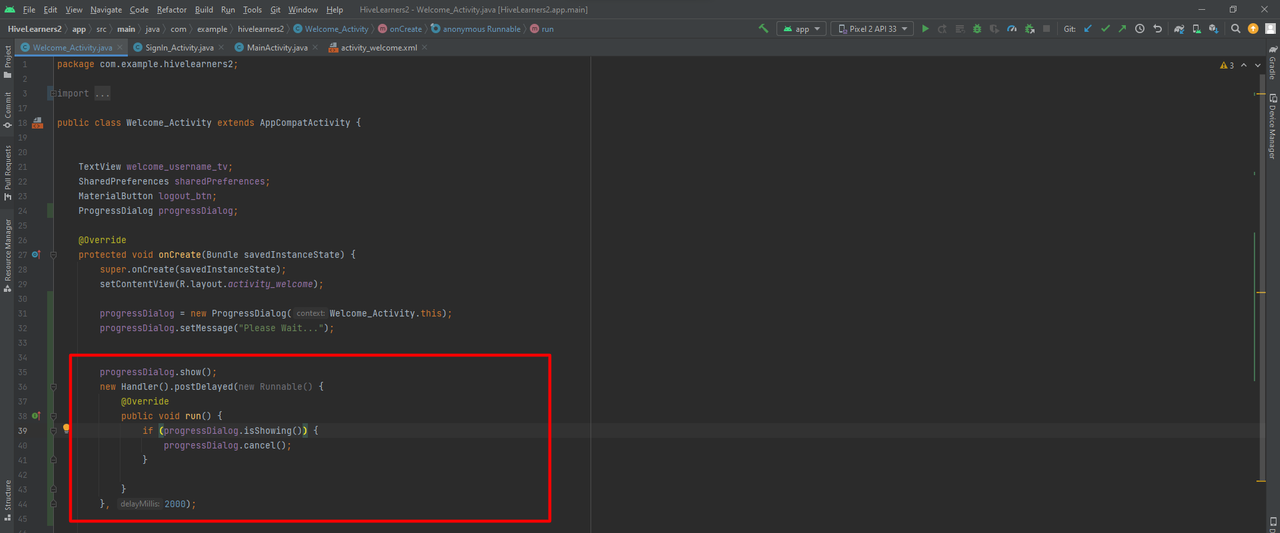This screenshot has width=1280, height=533.
Task: Click the orange update notification icon
Action: pyautogui.click(x=1253, y=29)
